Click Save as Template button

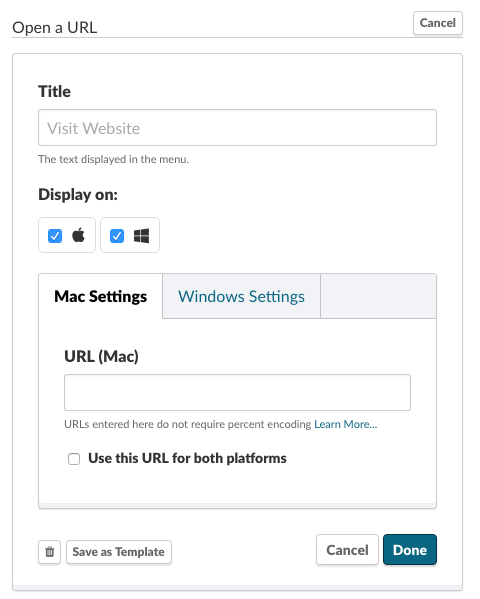tap(118, 552)
